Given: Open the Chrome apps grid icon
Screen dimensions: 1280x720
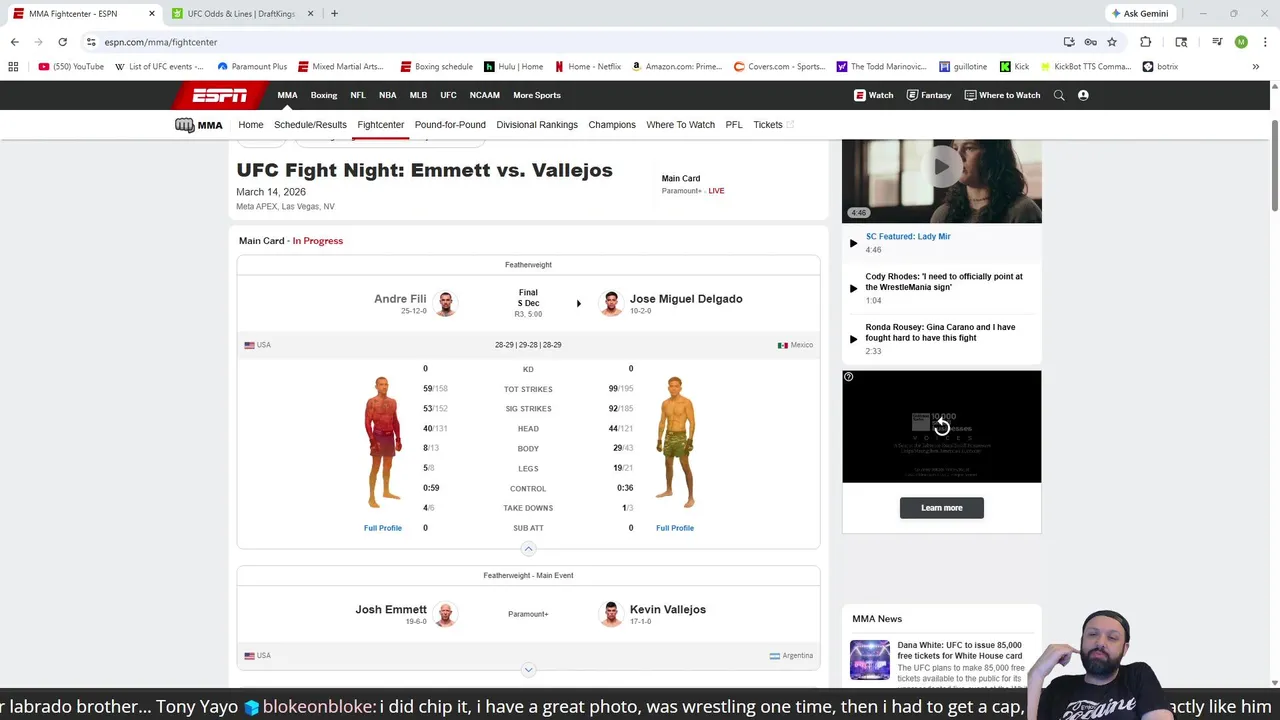Looking at the screenshot, I should click(13, 67).
